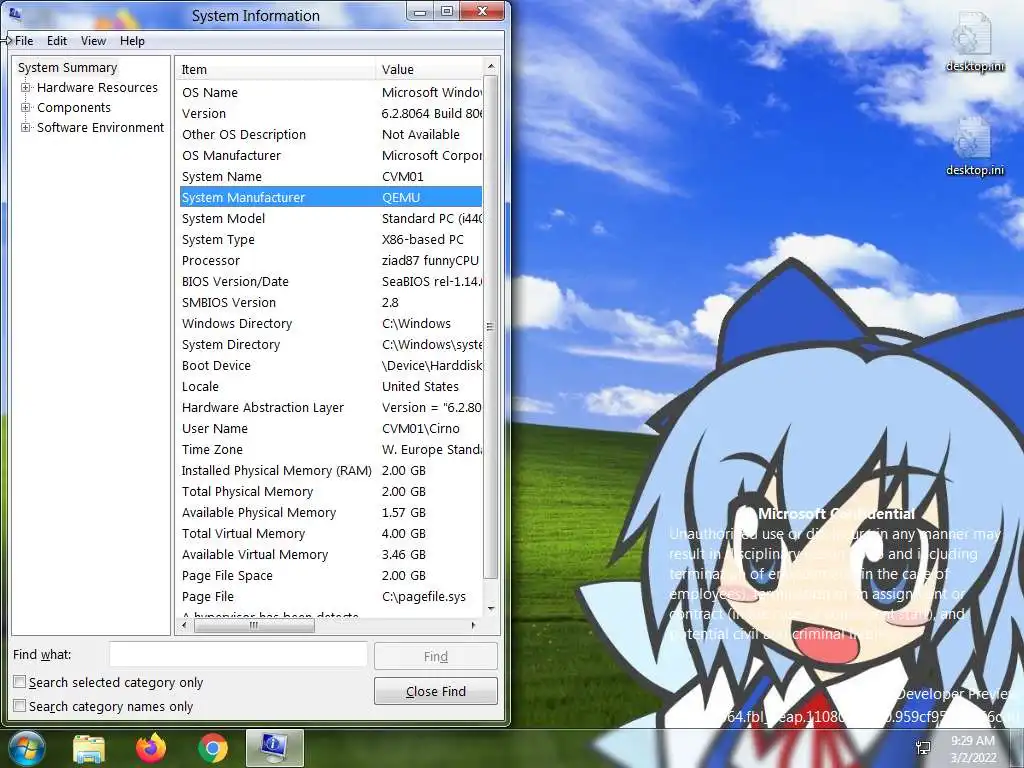Enable Search selected category only
This screenshot has width=1024, height=768.
coord(20,682)
